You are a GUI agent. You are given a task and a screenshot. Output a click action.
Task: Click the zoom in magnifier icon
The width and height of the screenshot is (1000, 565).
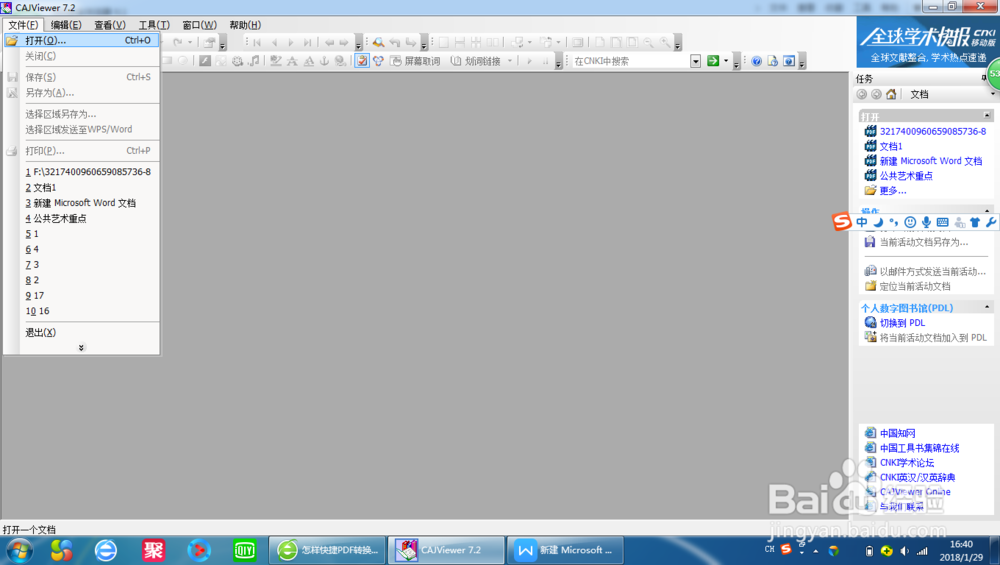665,42
